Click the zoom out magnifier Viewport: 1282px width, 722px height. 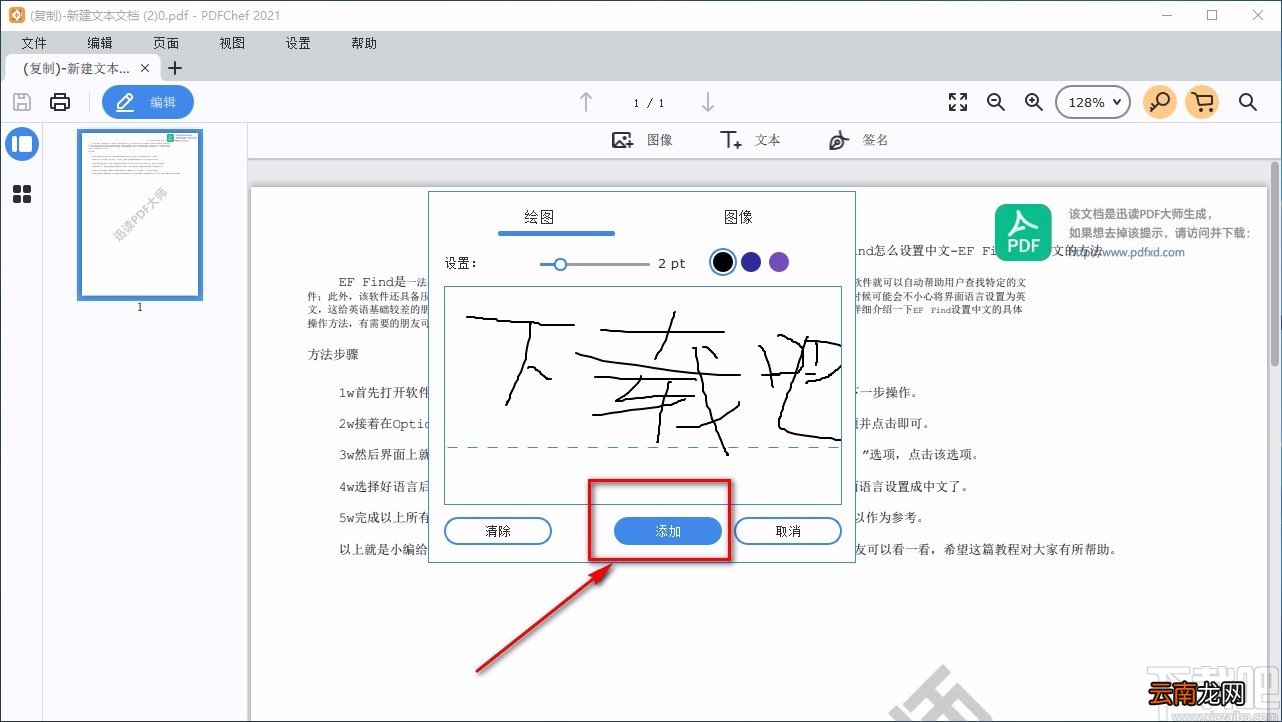[996, 102]
